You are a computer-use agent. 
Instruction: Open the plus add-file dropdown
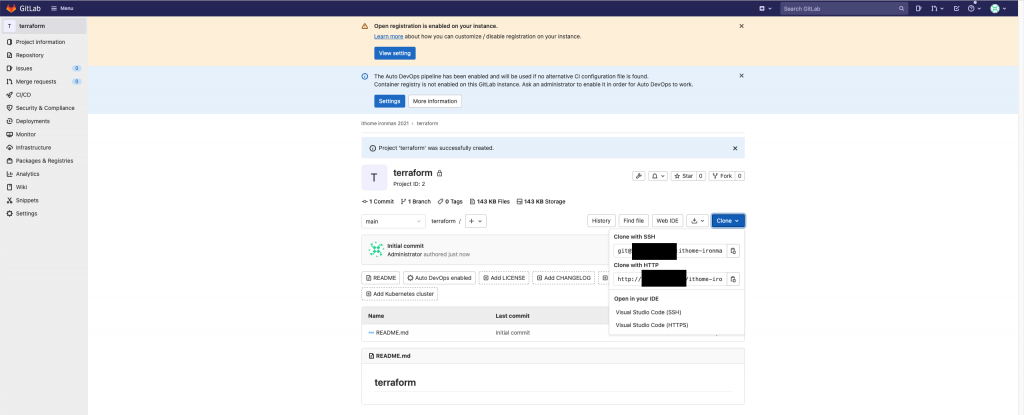coord(475,221)
